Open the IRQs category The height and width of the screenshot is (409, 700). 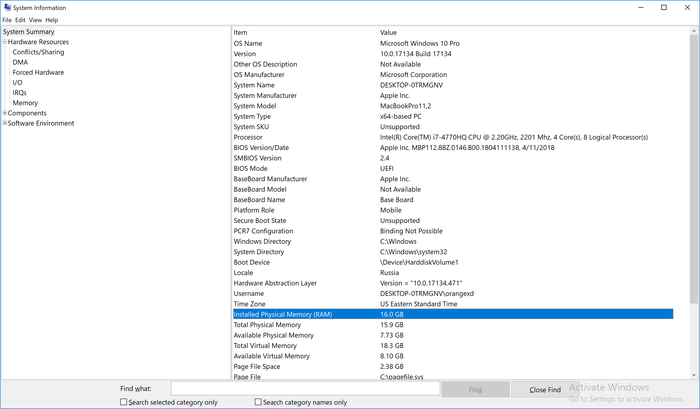[x=20, y=93]
